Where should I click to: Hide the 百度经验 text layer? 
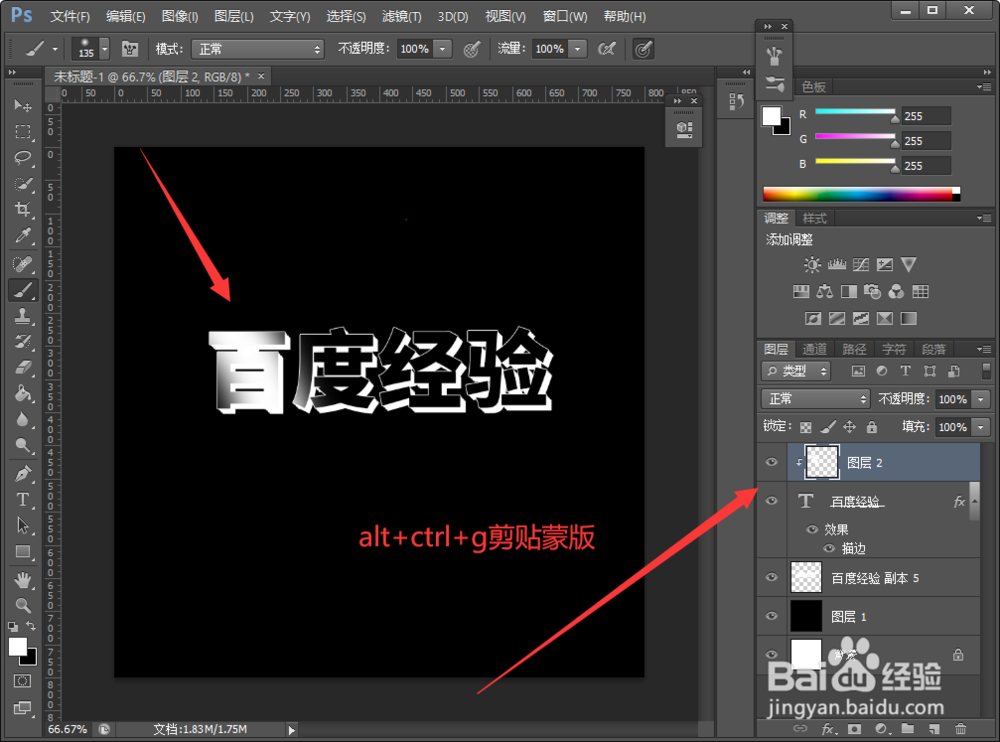click(771, 501)
